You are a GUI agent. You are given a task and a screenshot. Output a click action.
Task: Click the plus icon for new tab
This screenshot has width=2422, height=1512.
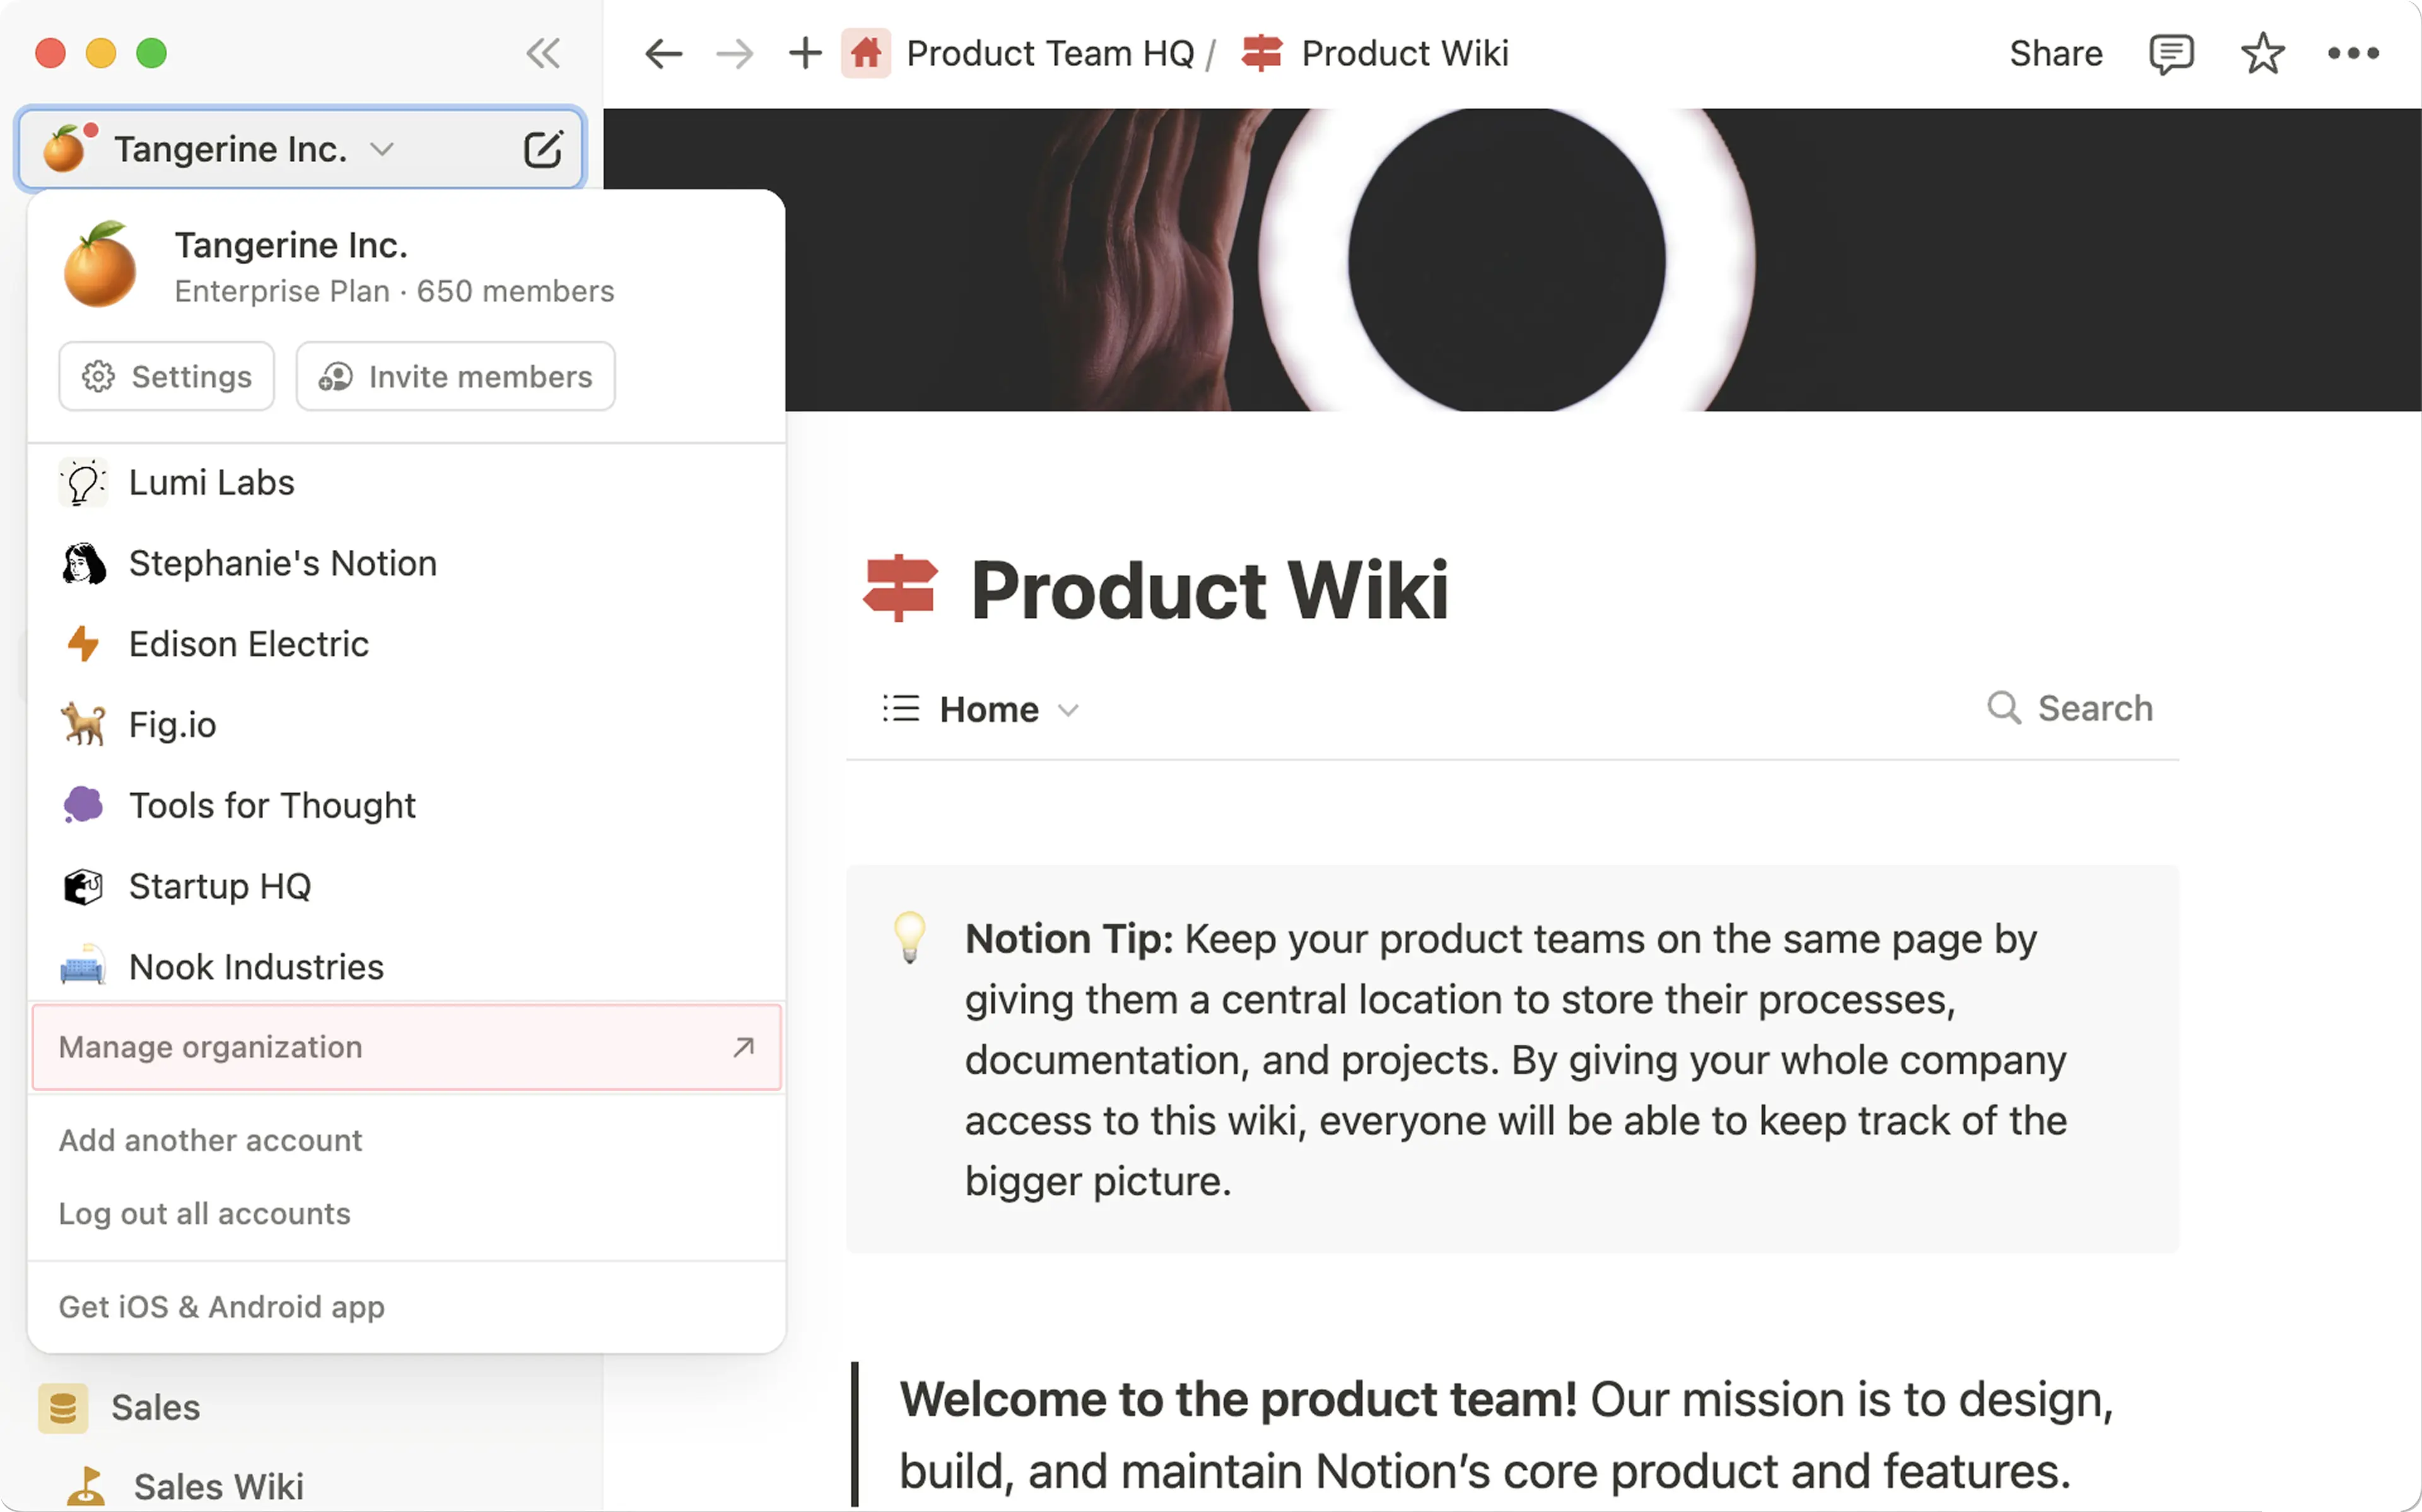pyautogui.click(x=805, y=53)
